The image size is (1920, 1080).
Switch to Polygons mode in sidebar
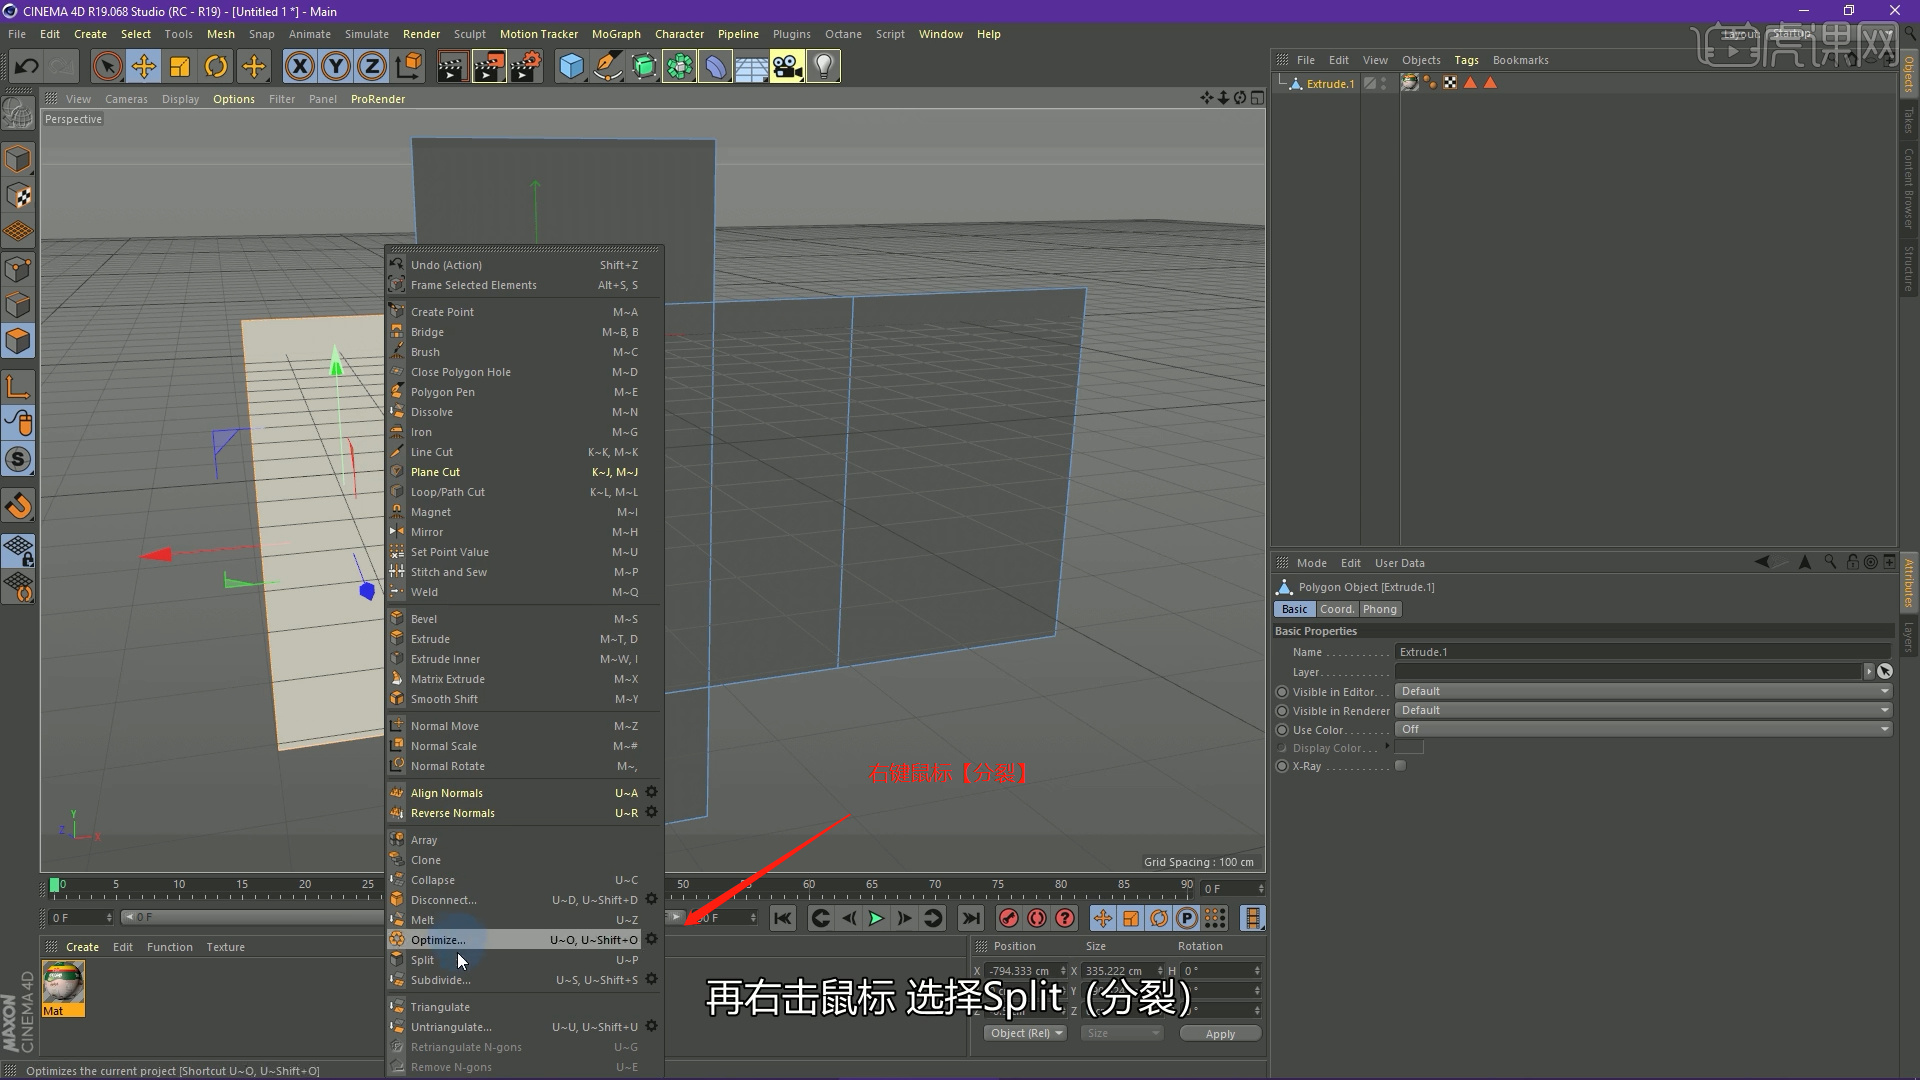point(18,341)
